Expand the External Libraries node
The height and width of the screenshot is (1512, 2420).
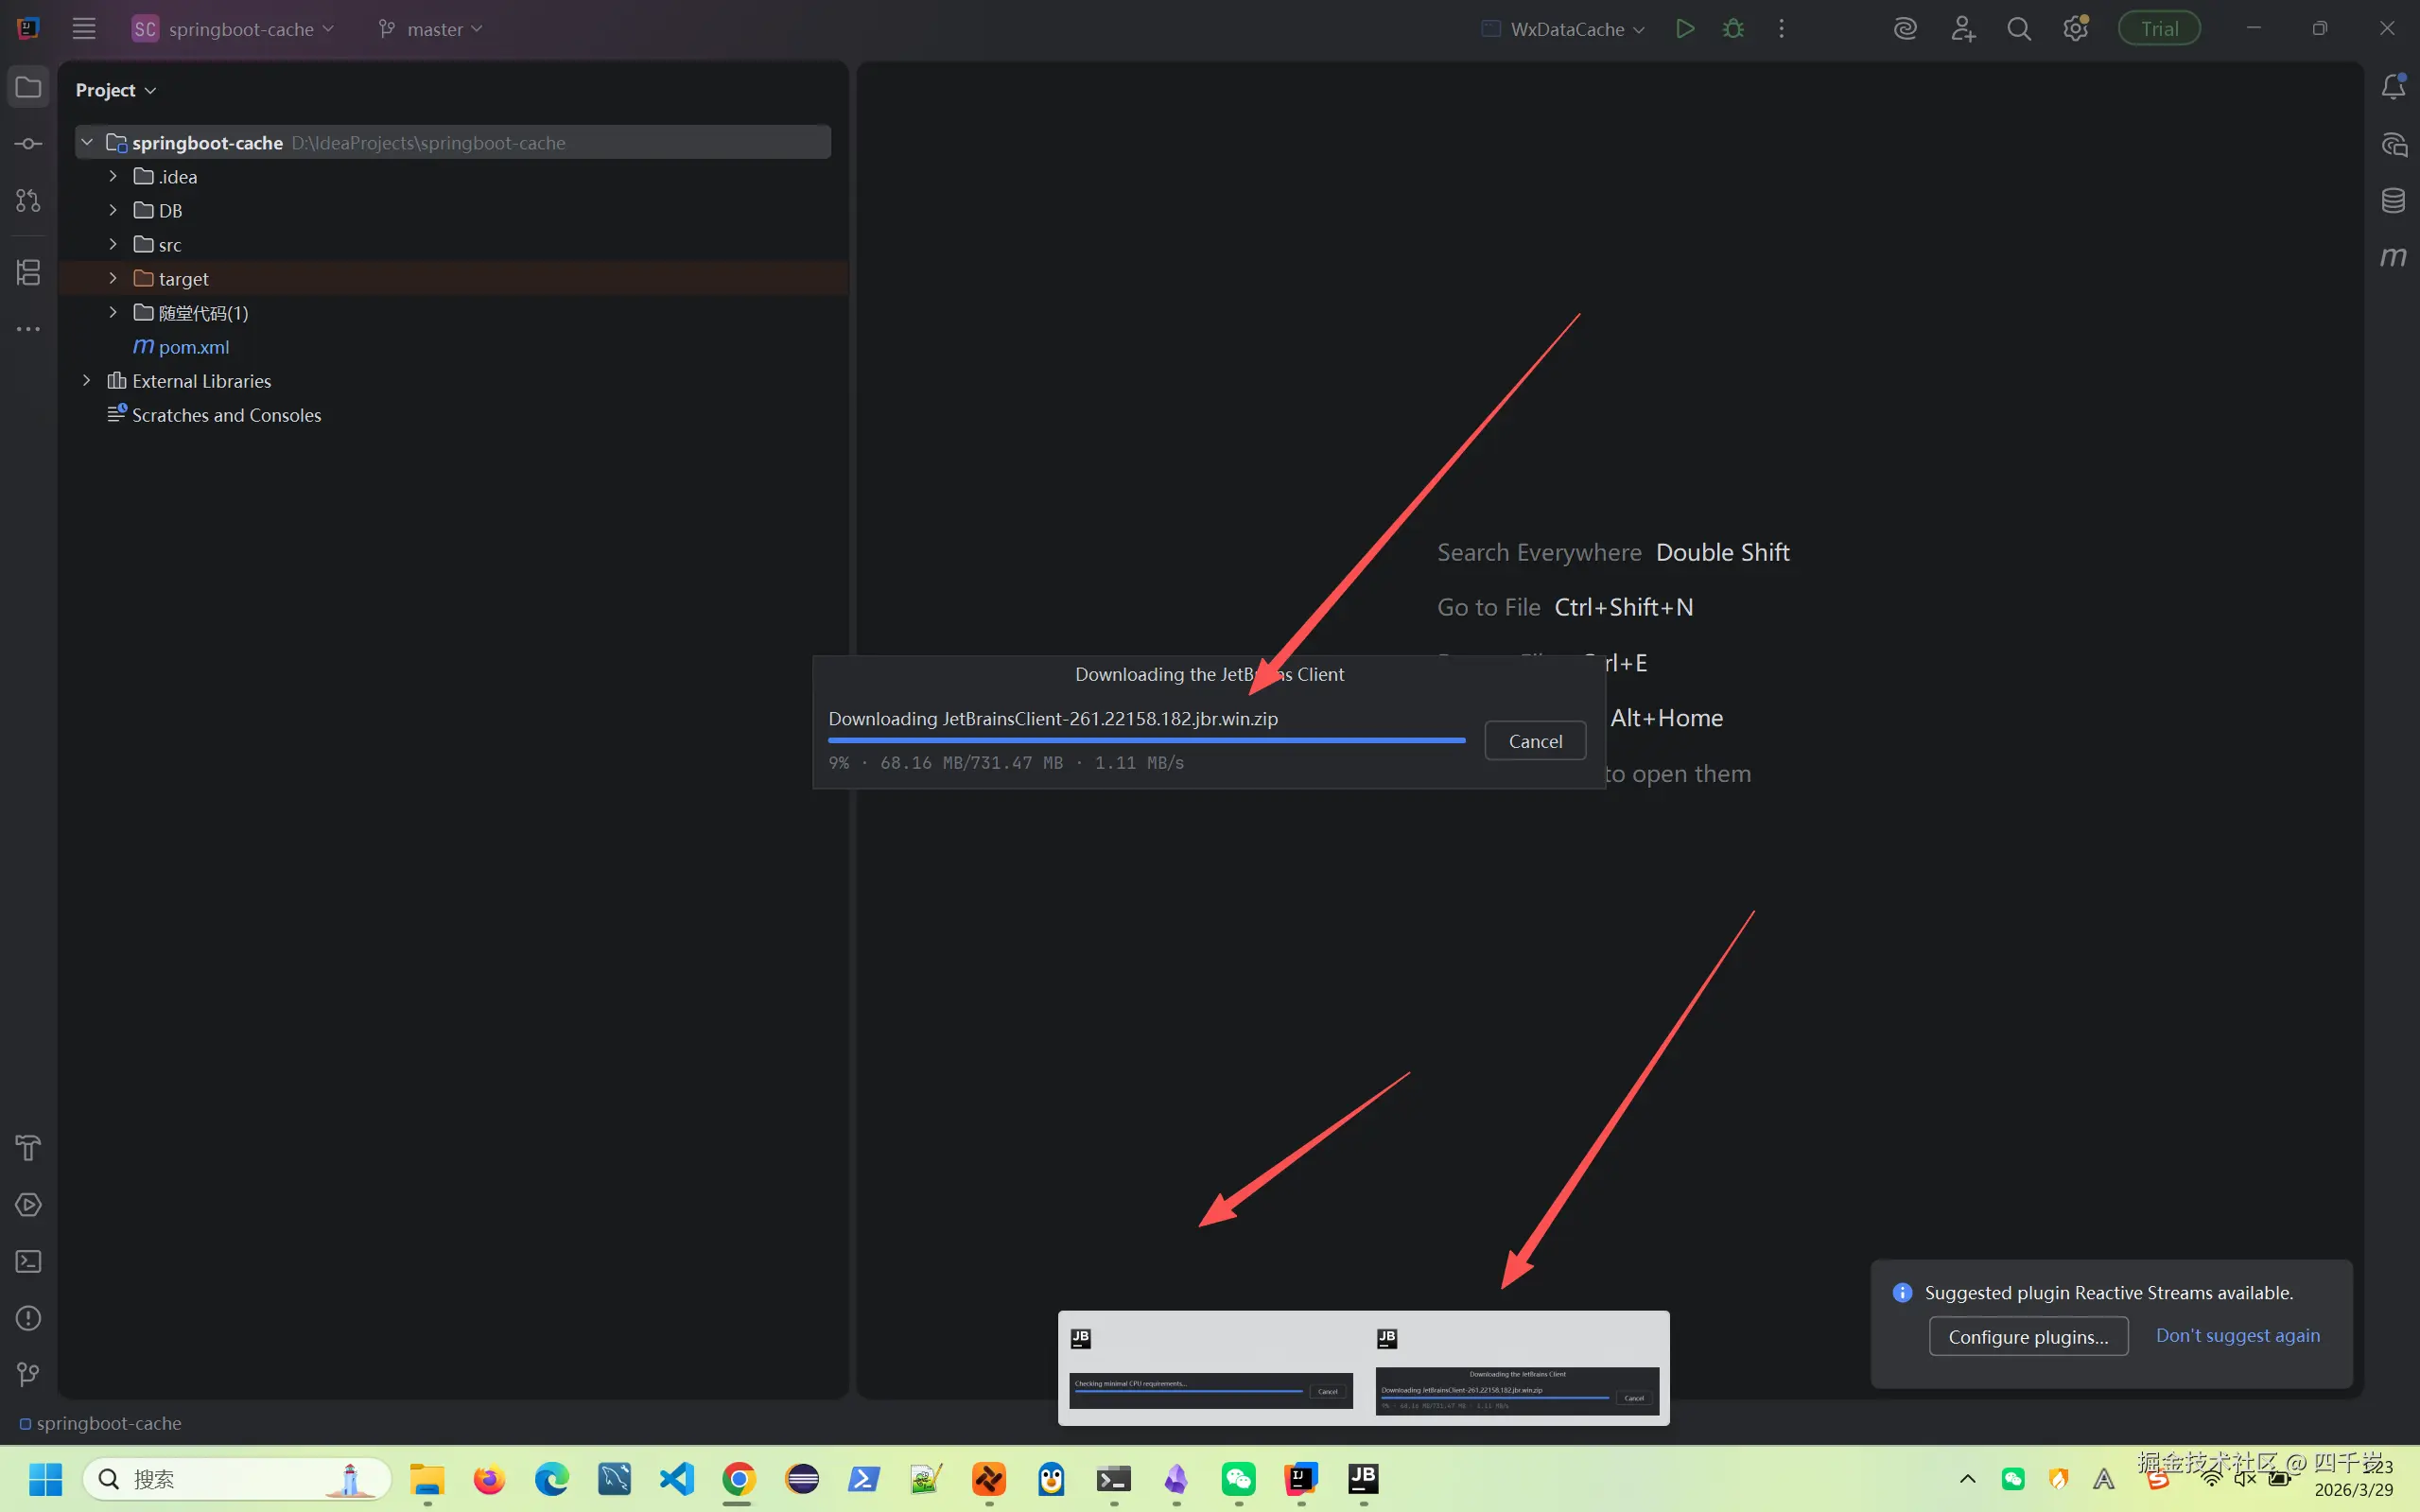[x=87, y=381]
